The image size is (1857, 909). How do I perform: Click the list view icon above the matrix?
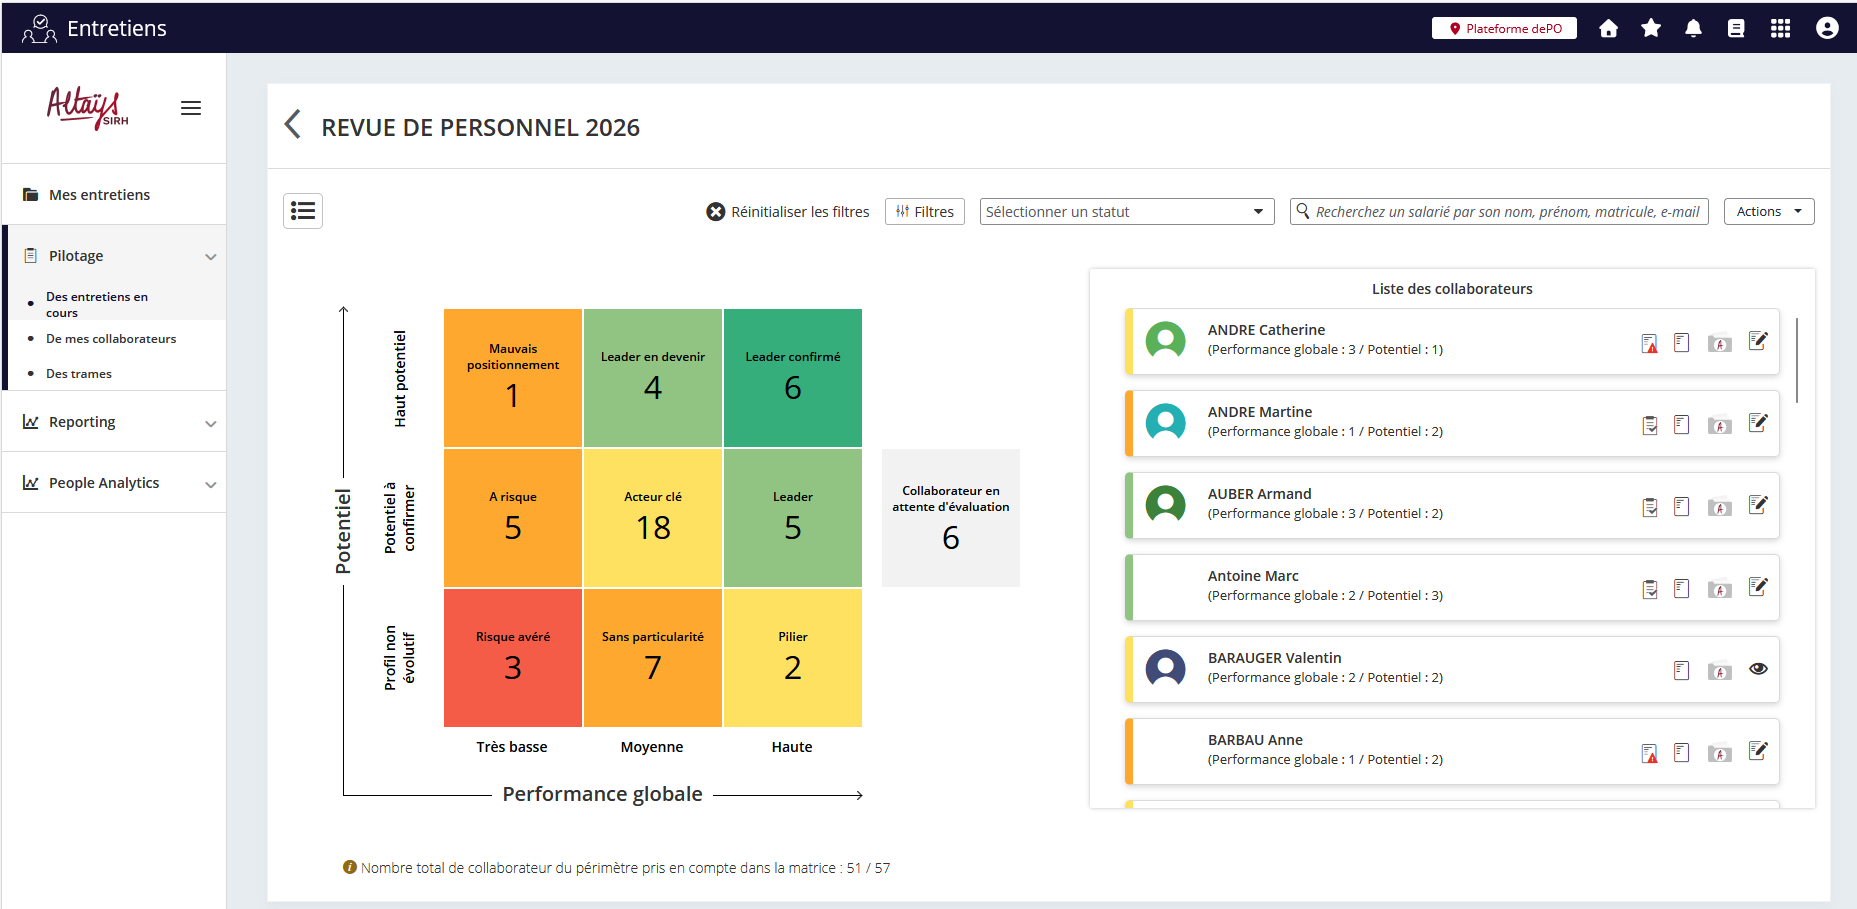click(x=303, y=211)
